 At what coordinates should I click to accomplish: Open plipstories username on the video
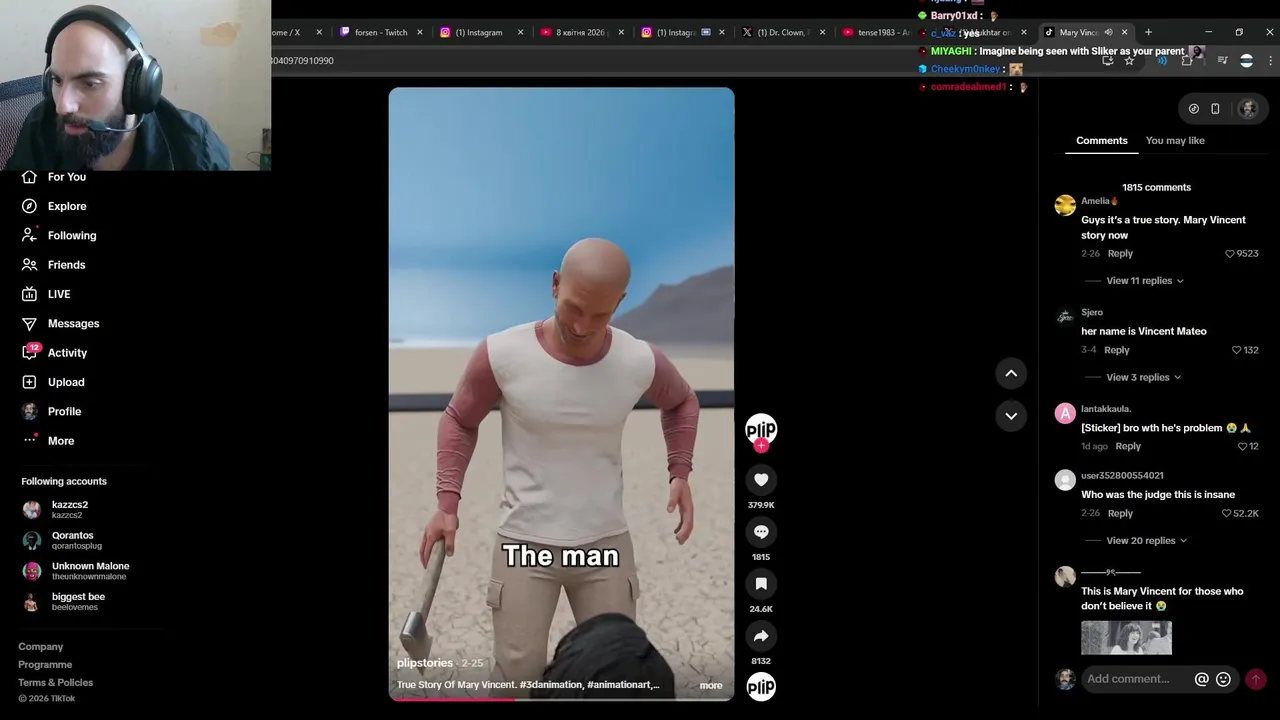(x=425, y=663)
